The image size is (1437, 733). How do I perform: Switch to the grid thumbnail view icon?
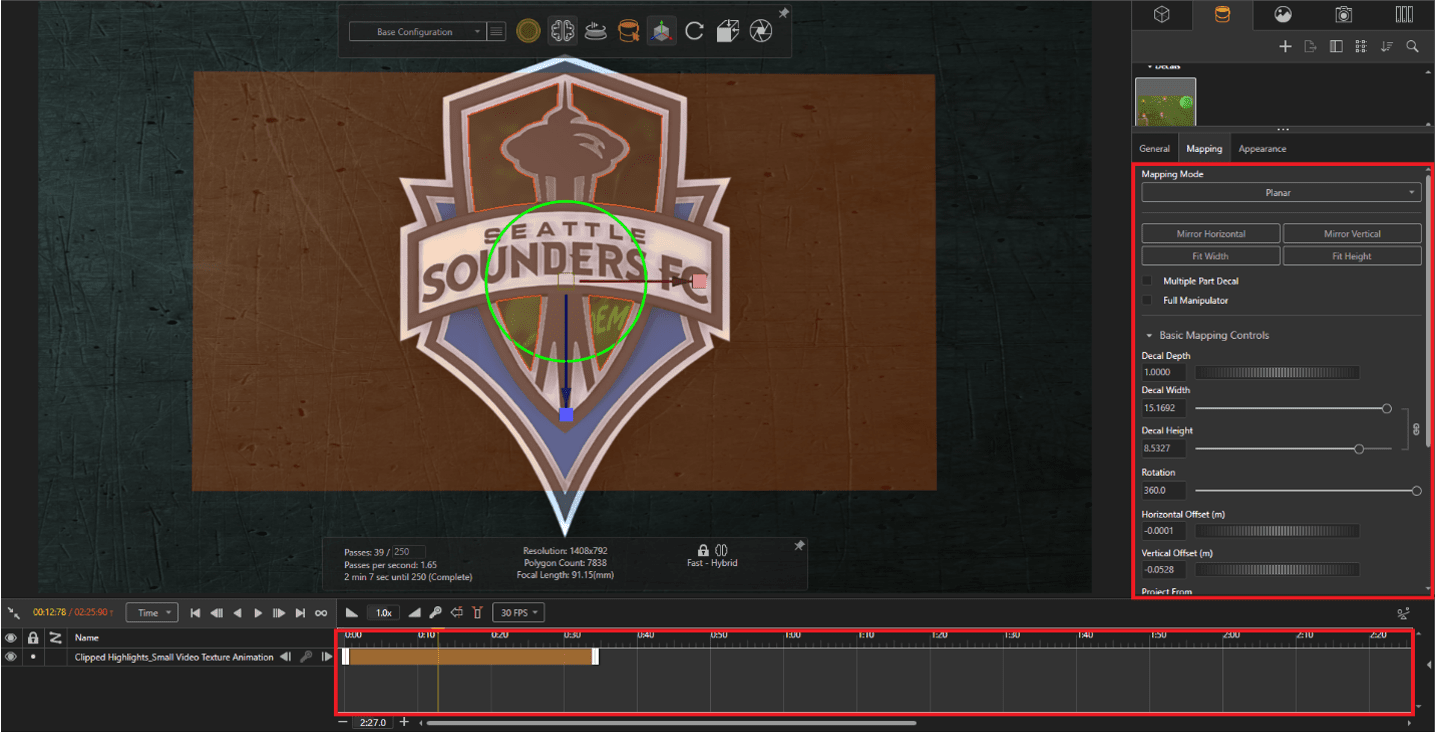click(1361, 46)
